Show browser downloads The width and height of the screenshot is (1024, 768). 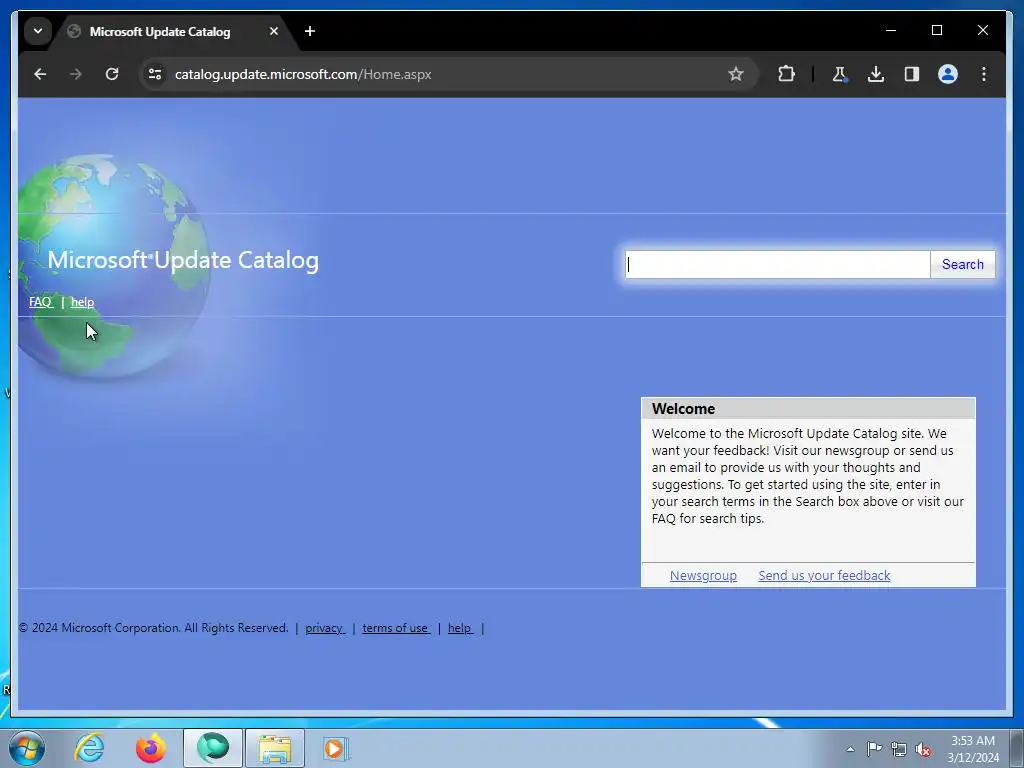(x=876, y=74)
